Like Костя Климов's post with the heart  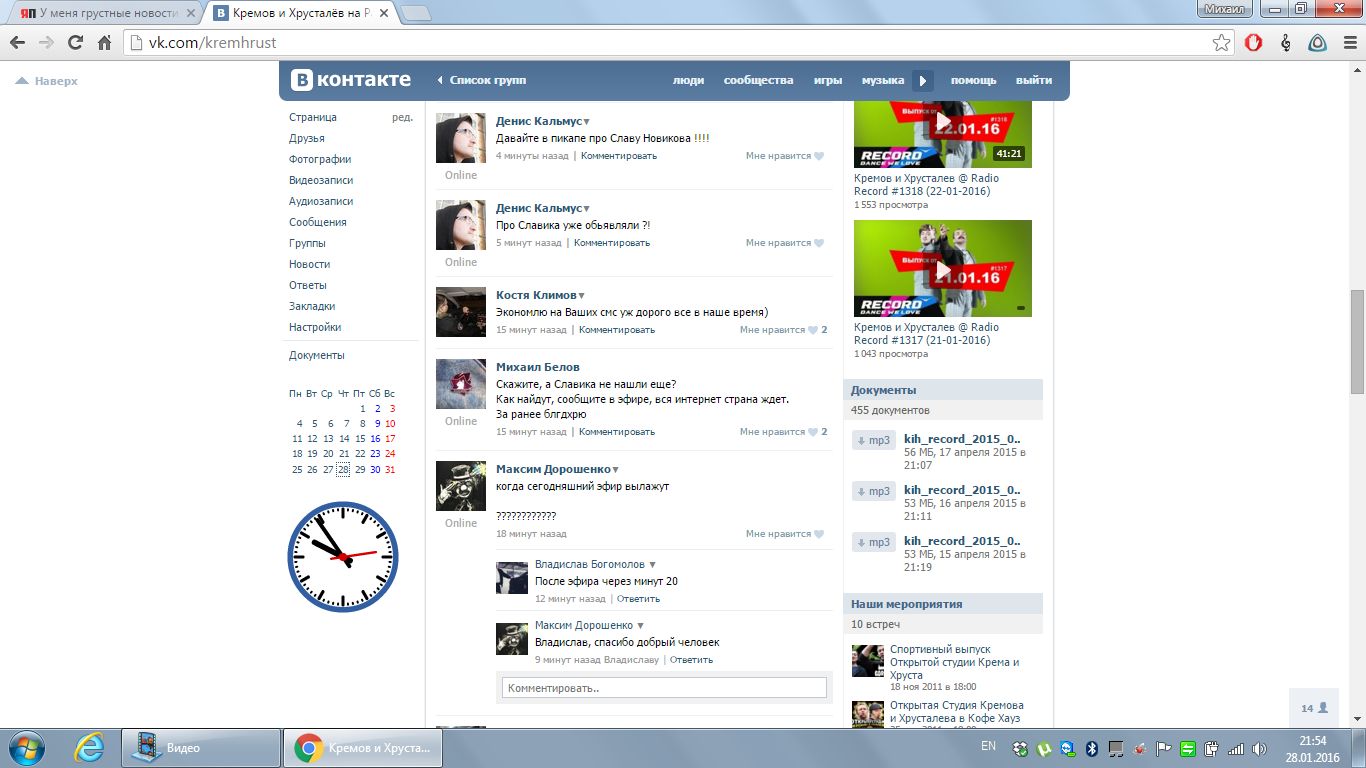(812, 330)
